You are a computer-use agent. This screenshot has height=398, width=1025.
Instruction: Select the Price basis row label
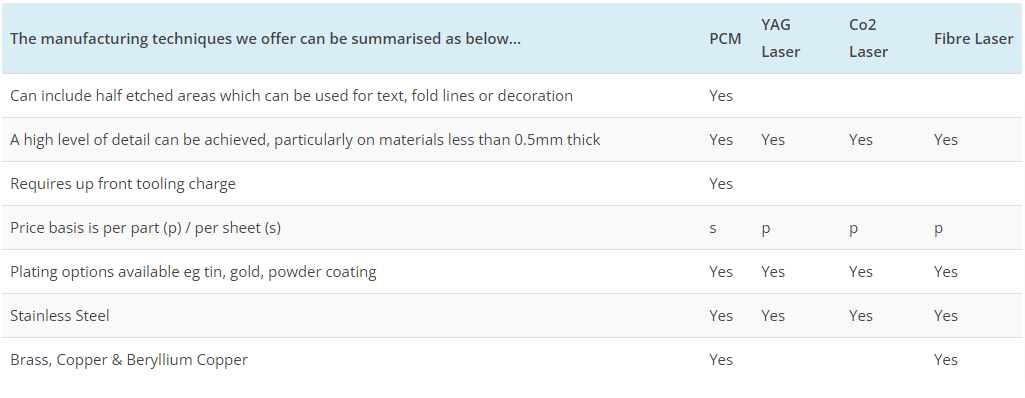[146, 228]
